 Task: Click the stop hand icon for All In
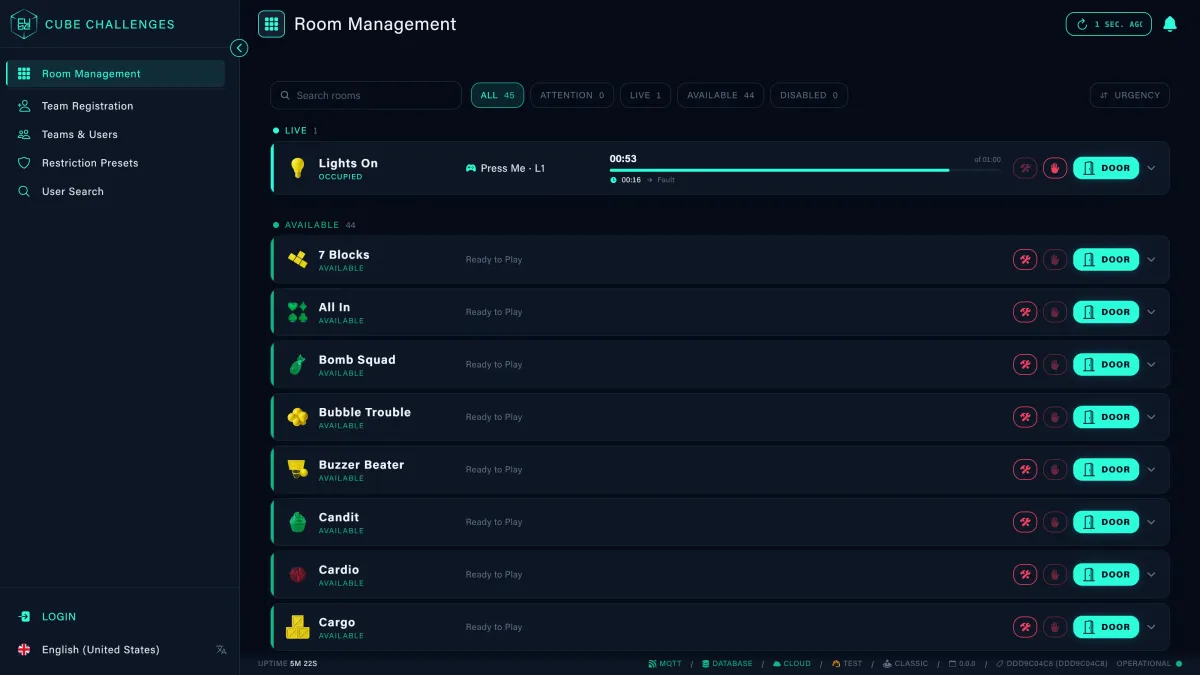pyautogui.click(x=1055, y=312)
